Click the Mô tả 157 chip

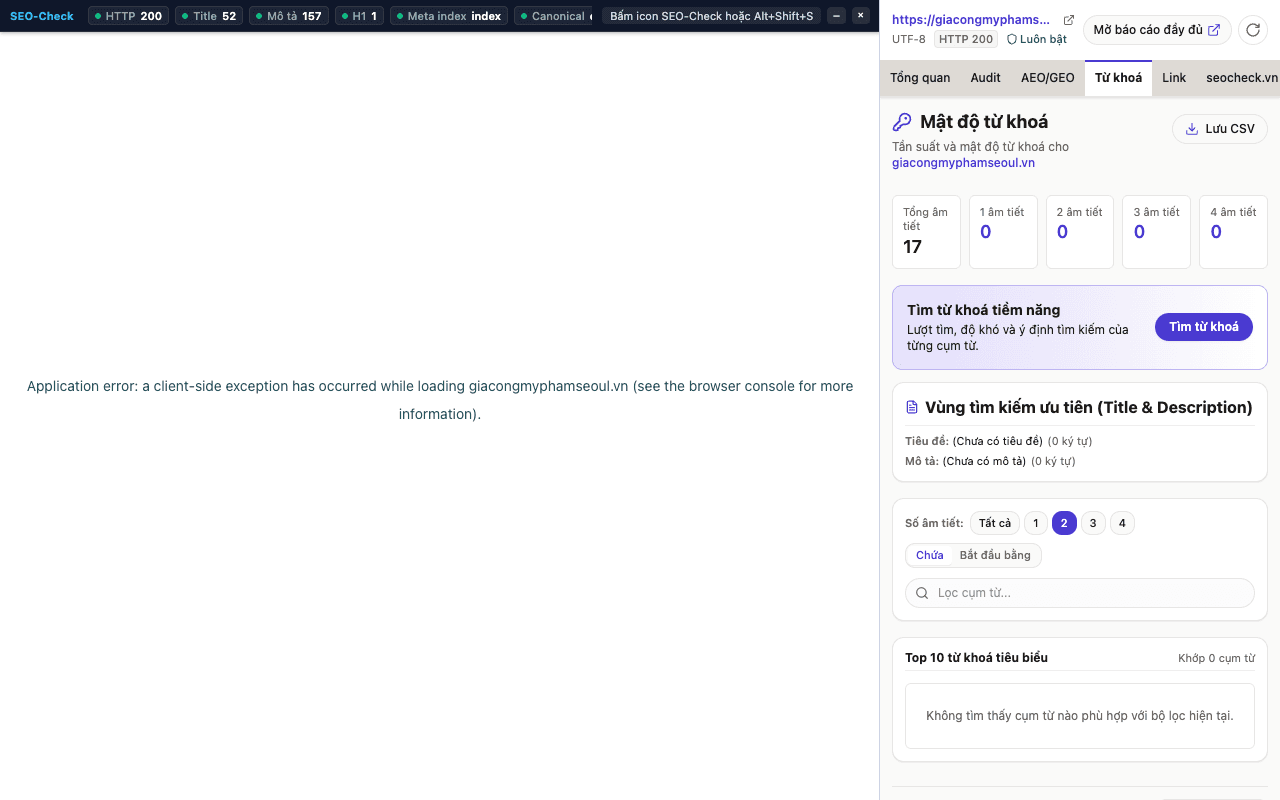coord(289,16)
